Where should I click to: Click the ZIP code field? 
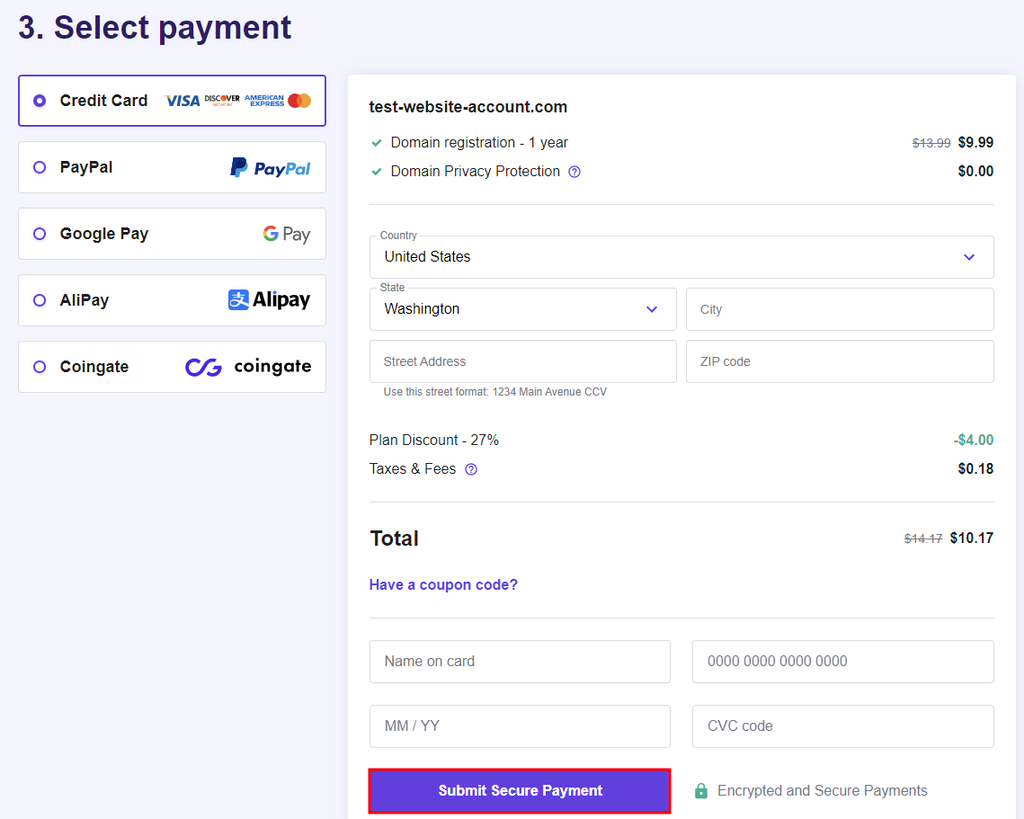pyautogui.click(x=839, y=361)
